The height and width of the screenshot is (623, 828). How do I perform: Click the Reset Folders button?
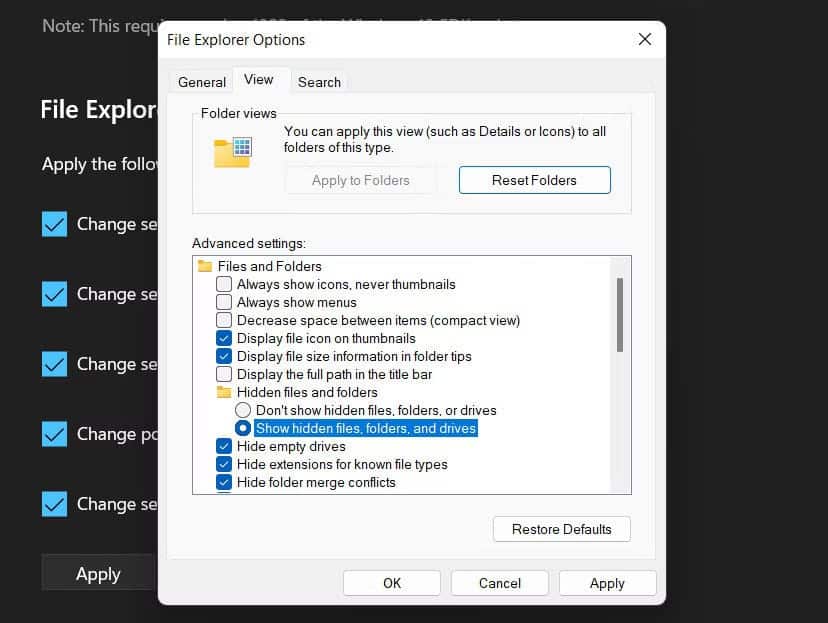(x=534, y=180)
